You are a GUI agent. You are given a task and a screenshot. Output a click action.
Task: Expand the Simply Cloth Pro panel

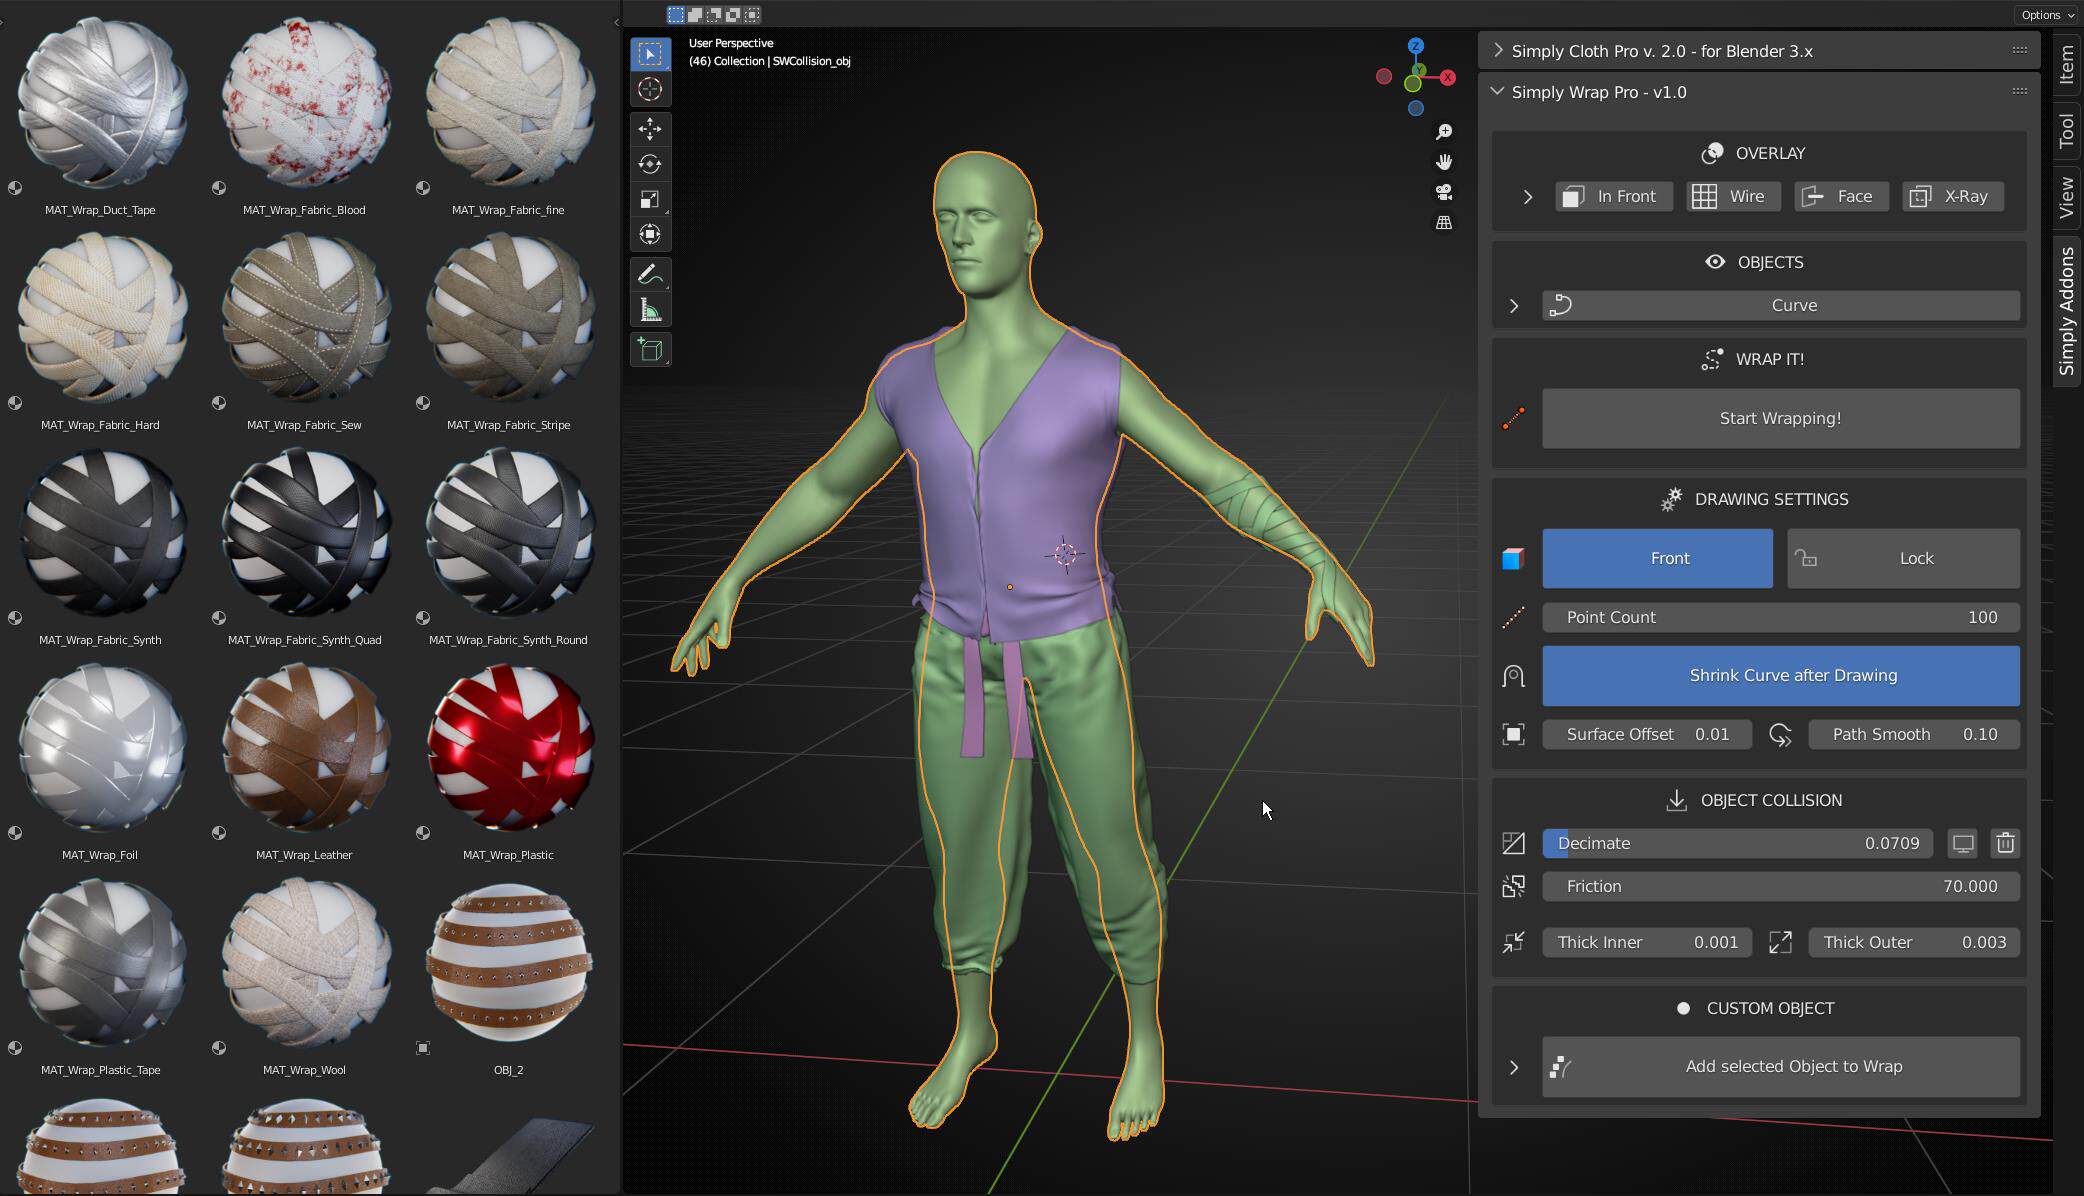tap(1498, 50)
